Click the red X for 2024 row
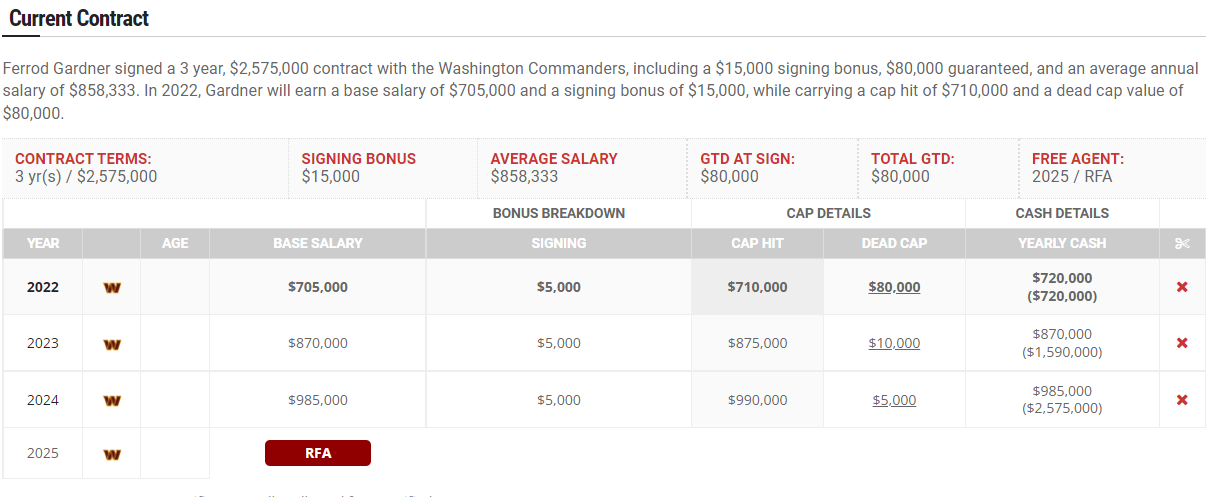 click(x=1182, y=400)
